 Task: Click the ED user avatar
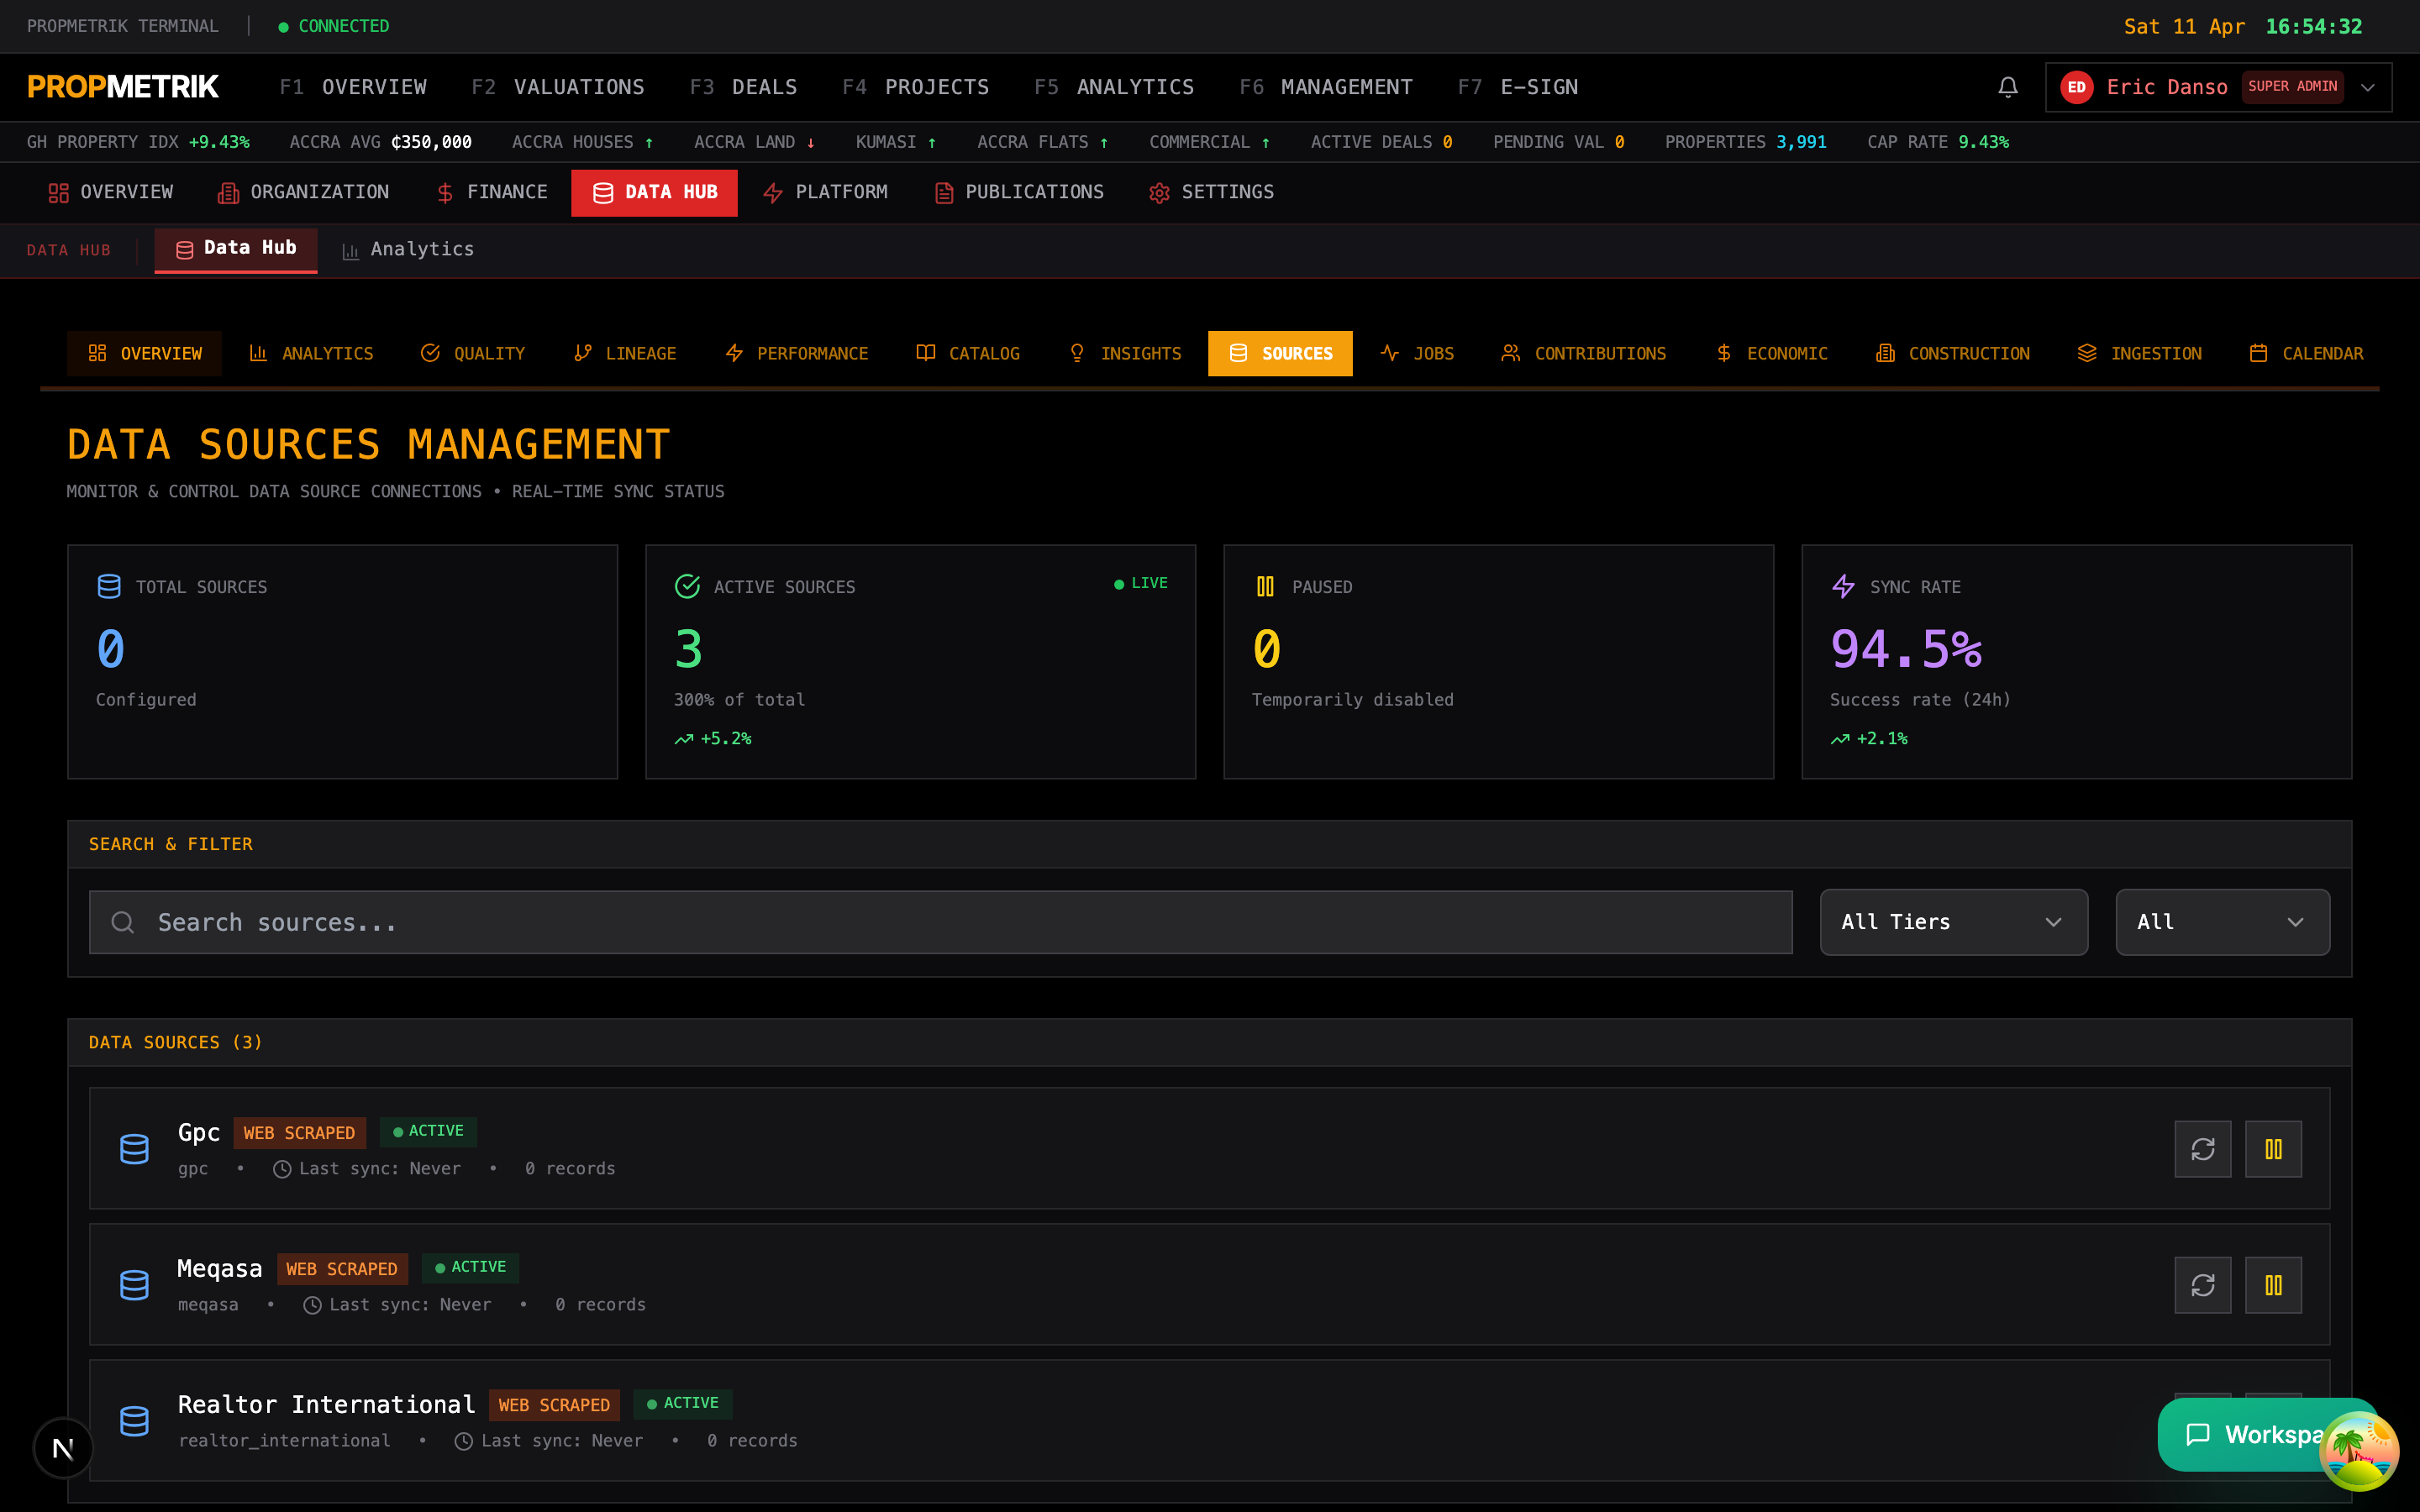coord(2076,87)
